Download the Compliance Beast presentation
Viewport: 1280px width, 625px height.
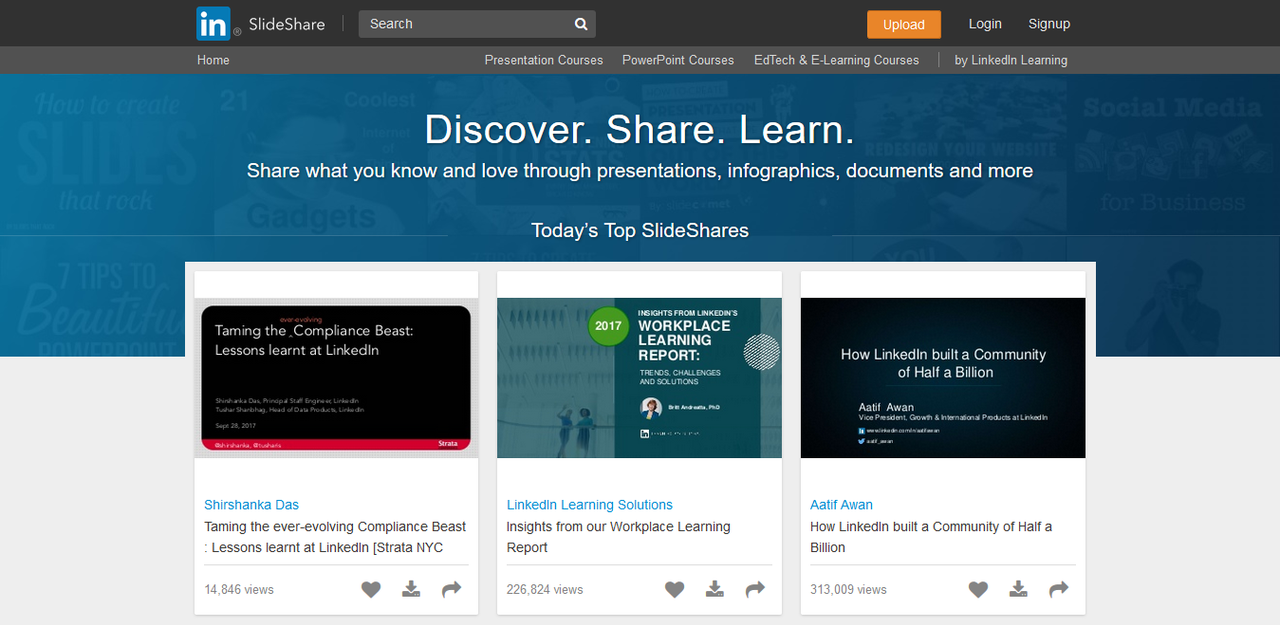tap(411, 589)
